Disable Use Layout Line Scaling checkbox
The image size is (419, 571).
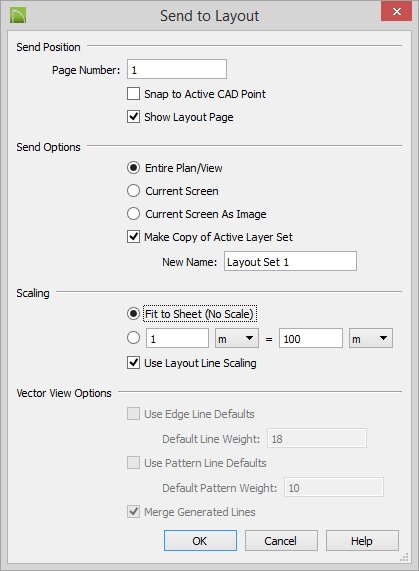point(133,362)
